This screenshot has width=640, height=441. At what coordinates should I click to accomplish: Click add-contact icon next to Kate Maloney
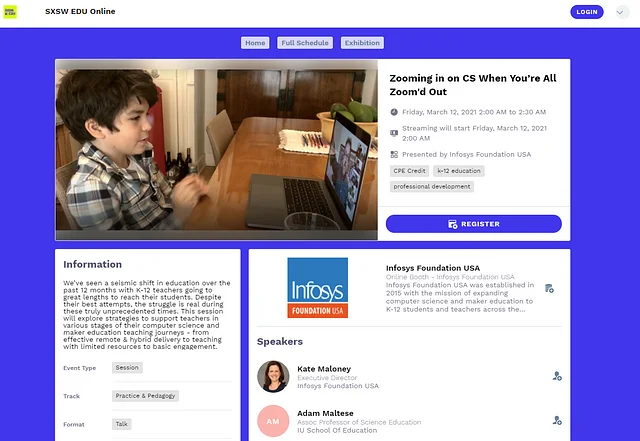pyautogui.click(x=557, y=376)
